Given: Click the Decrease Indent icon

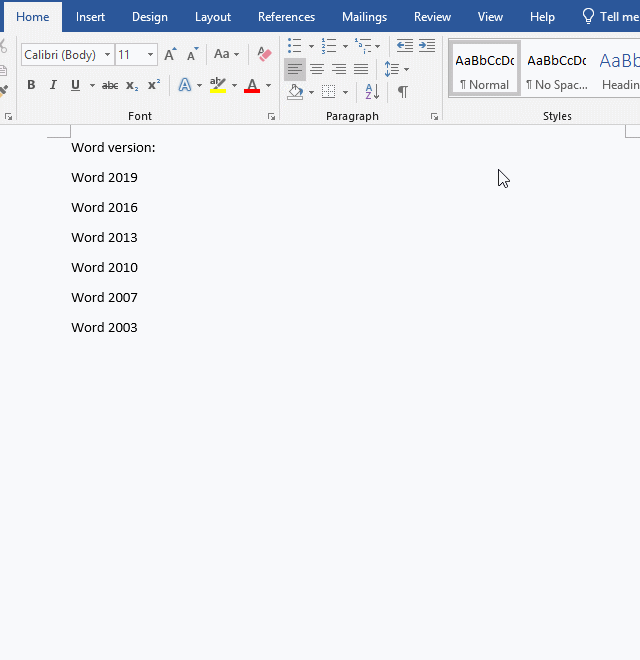Looking at the screenshot, I should [x=405, y=45].
